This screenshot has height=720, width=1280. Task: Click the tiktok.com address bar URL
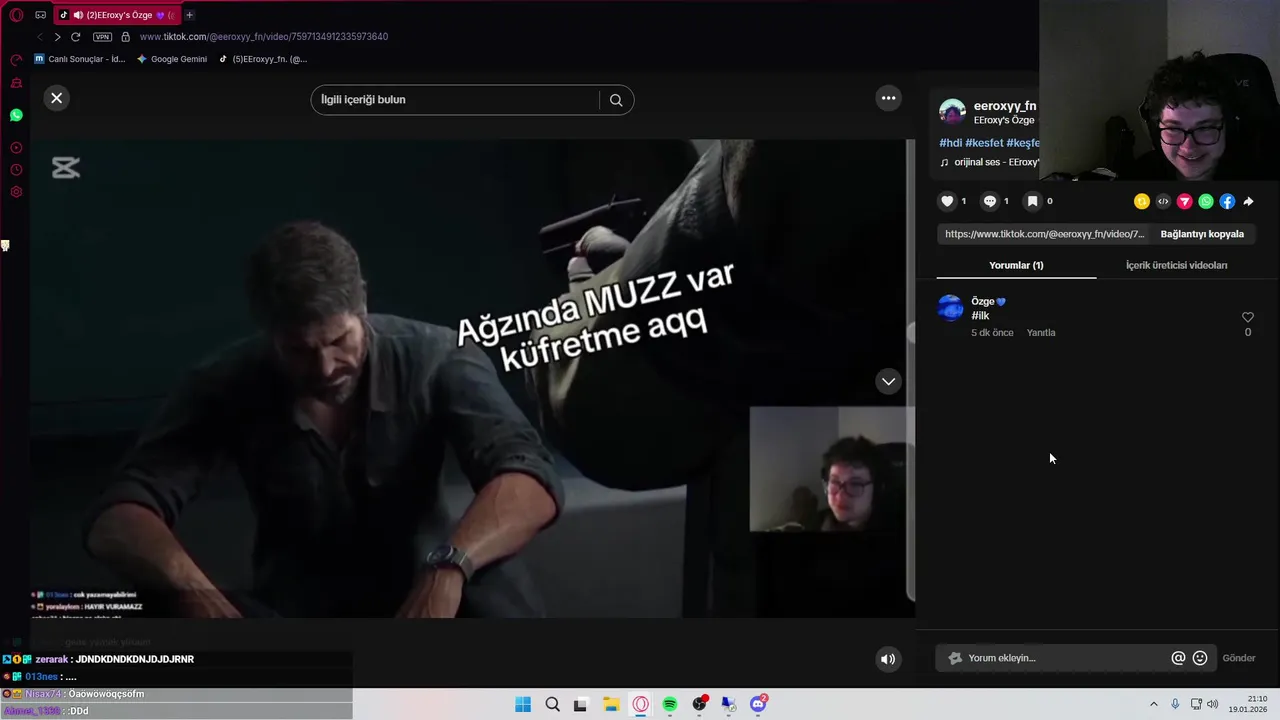(x=264, y=37)
